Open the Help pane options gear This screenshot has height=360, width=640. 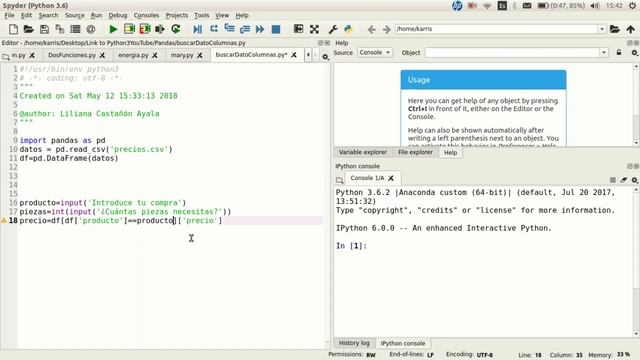(634, 53)
